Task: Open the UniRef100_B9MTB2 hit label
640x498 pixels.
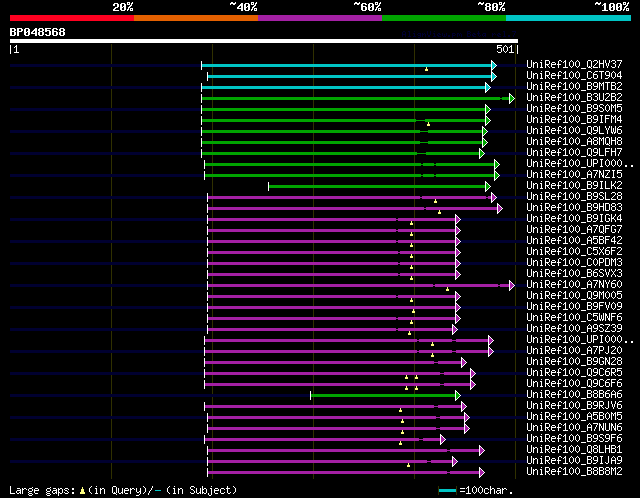Action: (574, 86)
